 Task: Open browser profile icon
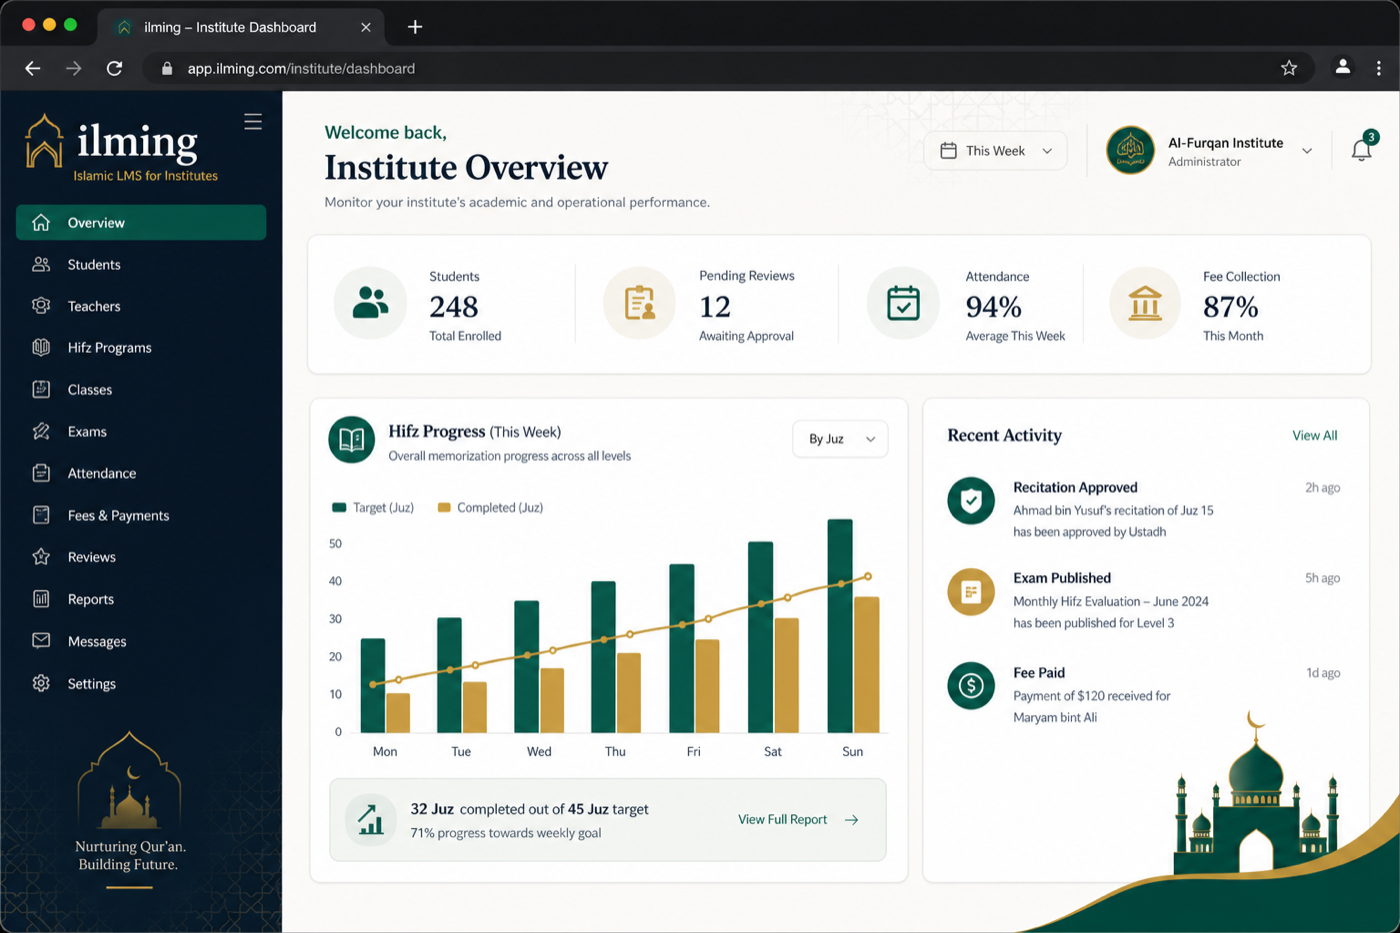tap(1342, 67)
